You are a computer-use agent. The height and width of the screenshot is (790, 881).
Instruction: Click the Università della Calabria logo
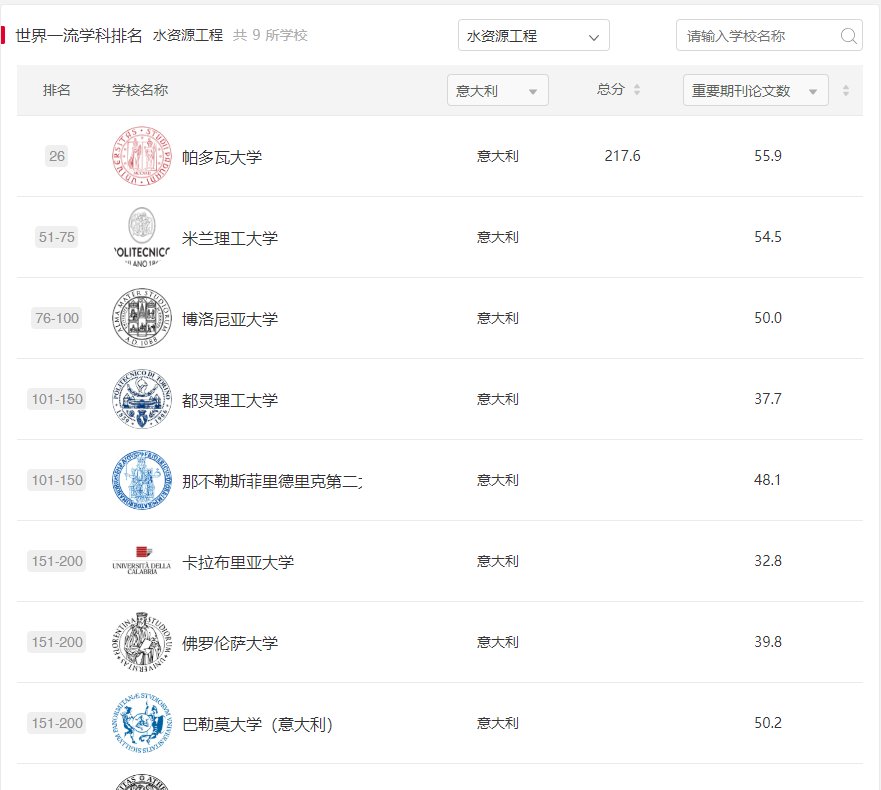[141, 561]
